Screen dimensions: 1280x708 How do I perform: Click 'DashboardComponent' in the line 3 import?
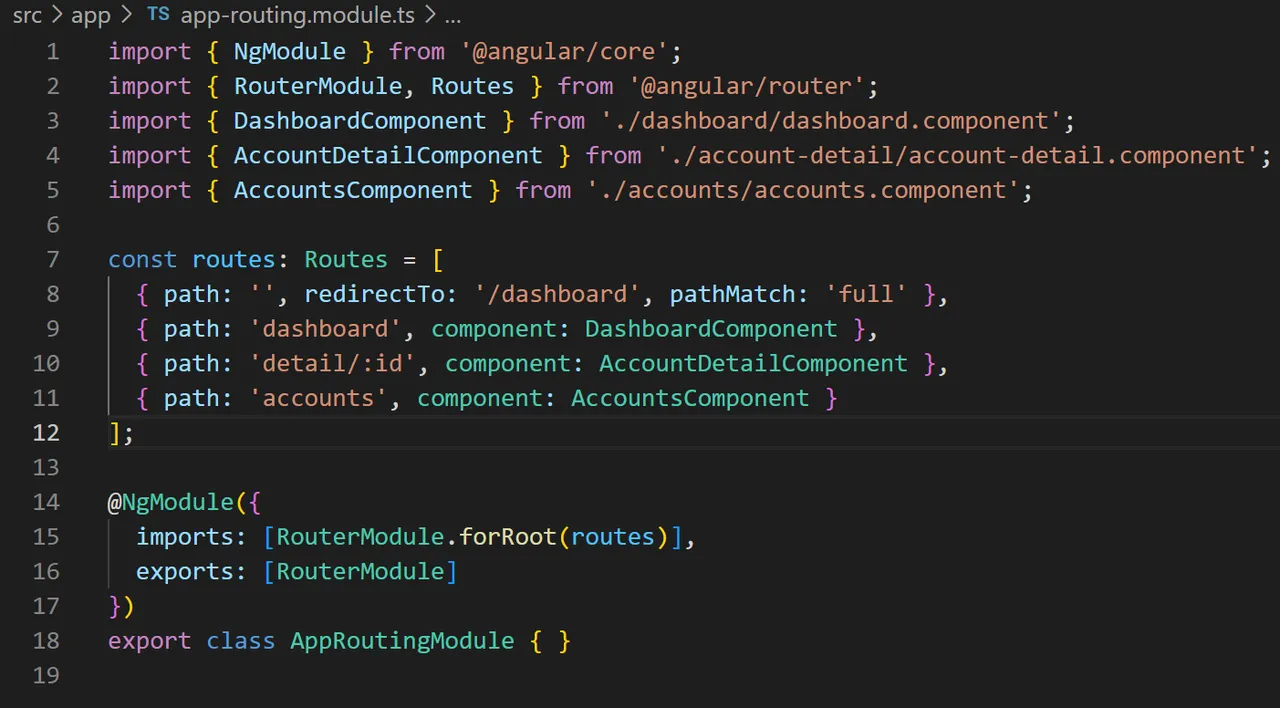pos(360,121)
